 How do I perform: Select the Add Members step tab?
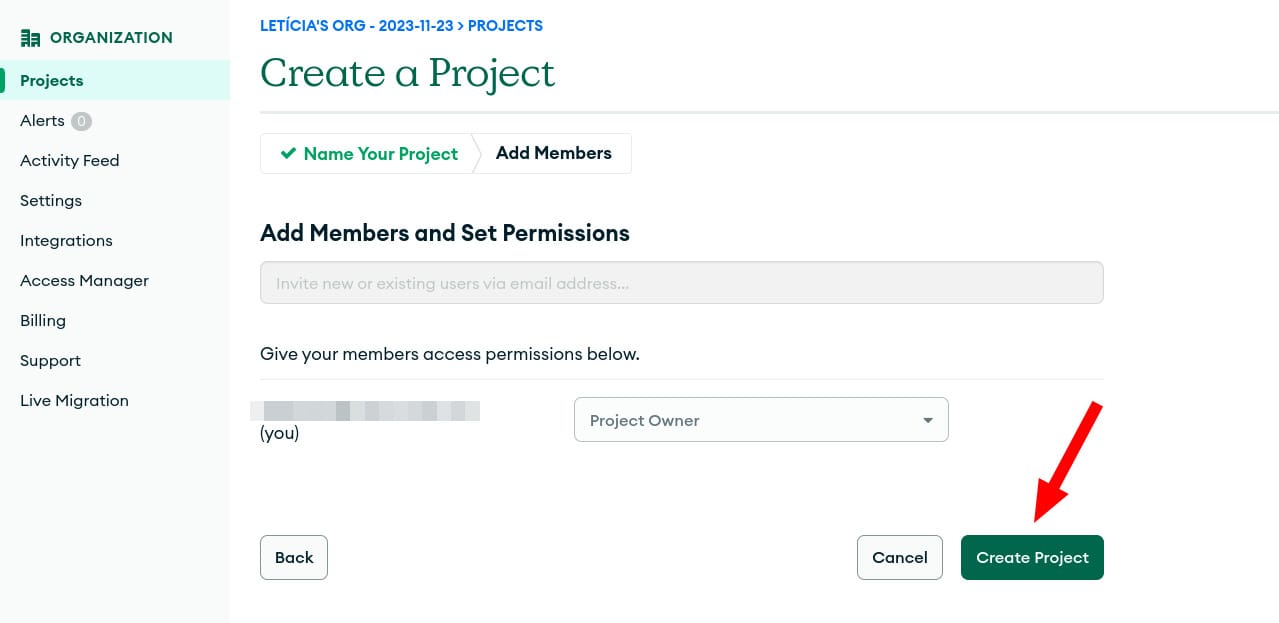[553, 153]
